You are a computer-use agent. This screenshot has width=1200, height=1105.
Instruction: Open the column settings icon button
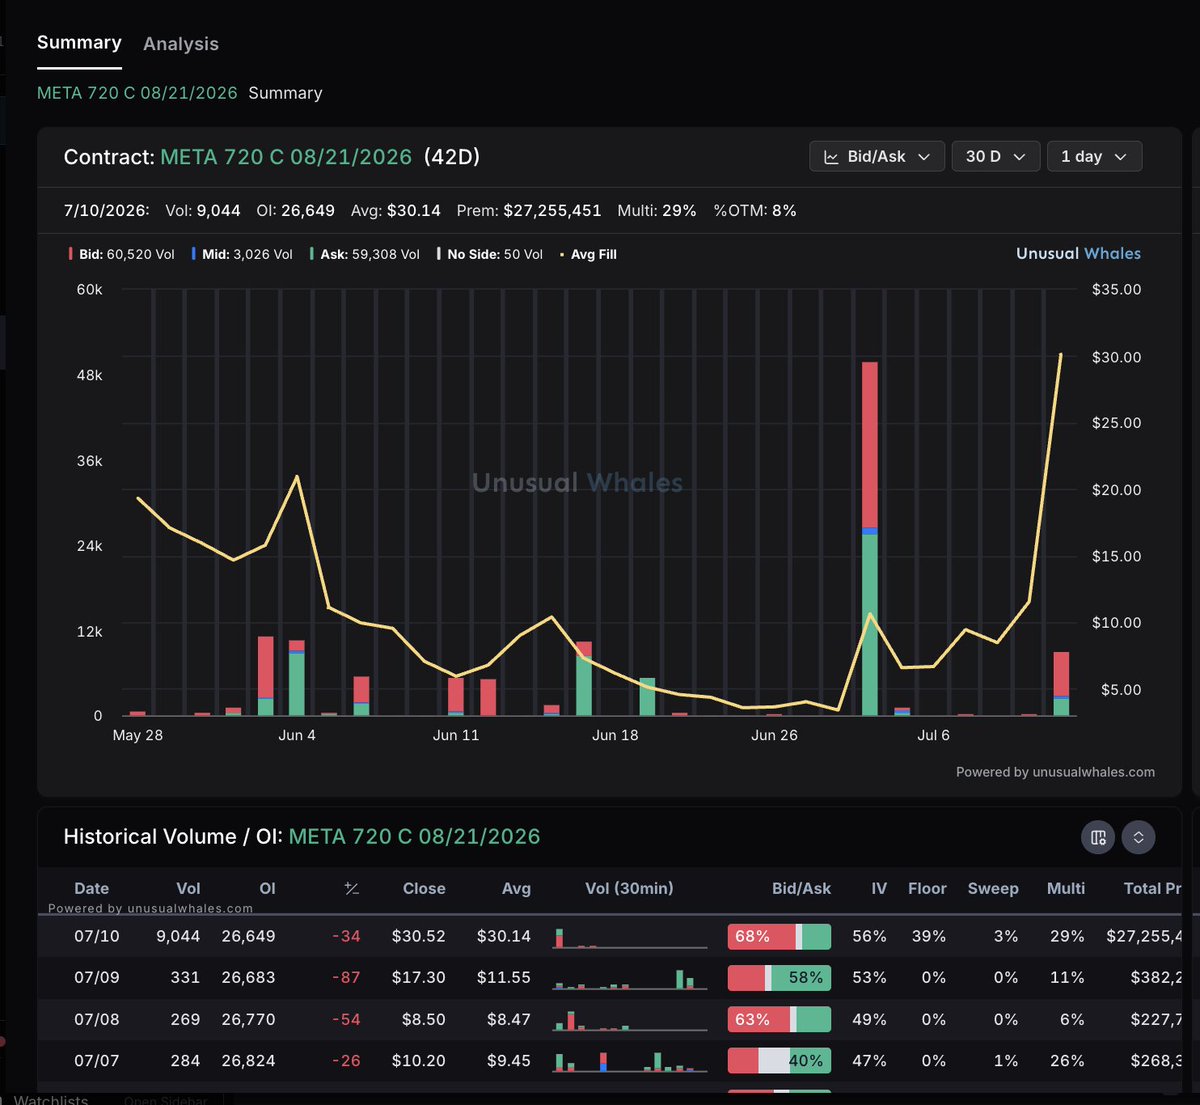[1098, 837]
